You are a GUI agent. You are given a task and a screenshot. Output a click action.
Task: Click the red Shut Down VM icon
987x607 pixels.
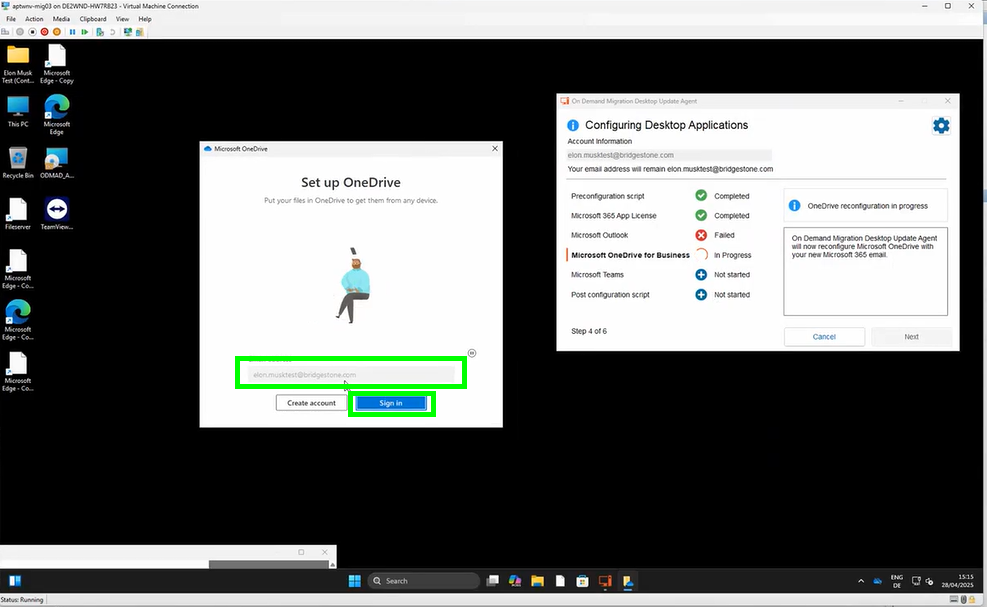point(44,31)
